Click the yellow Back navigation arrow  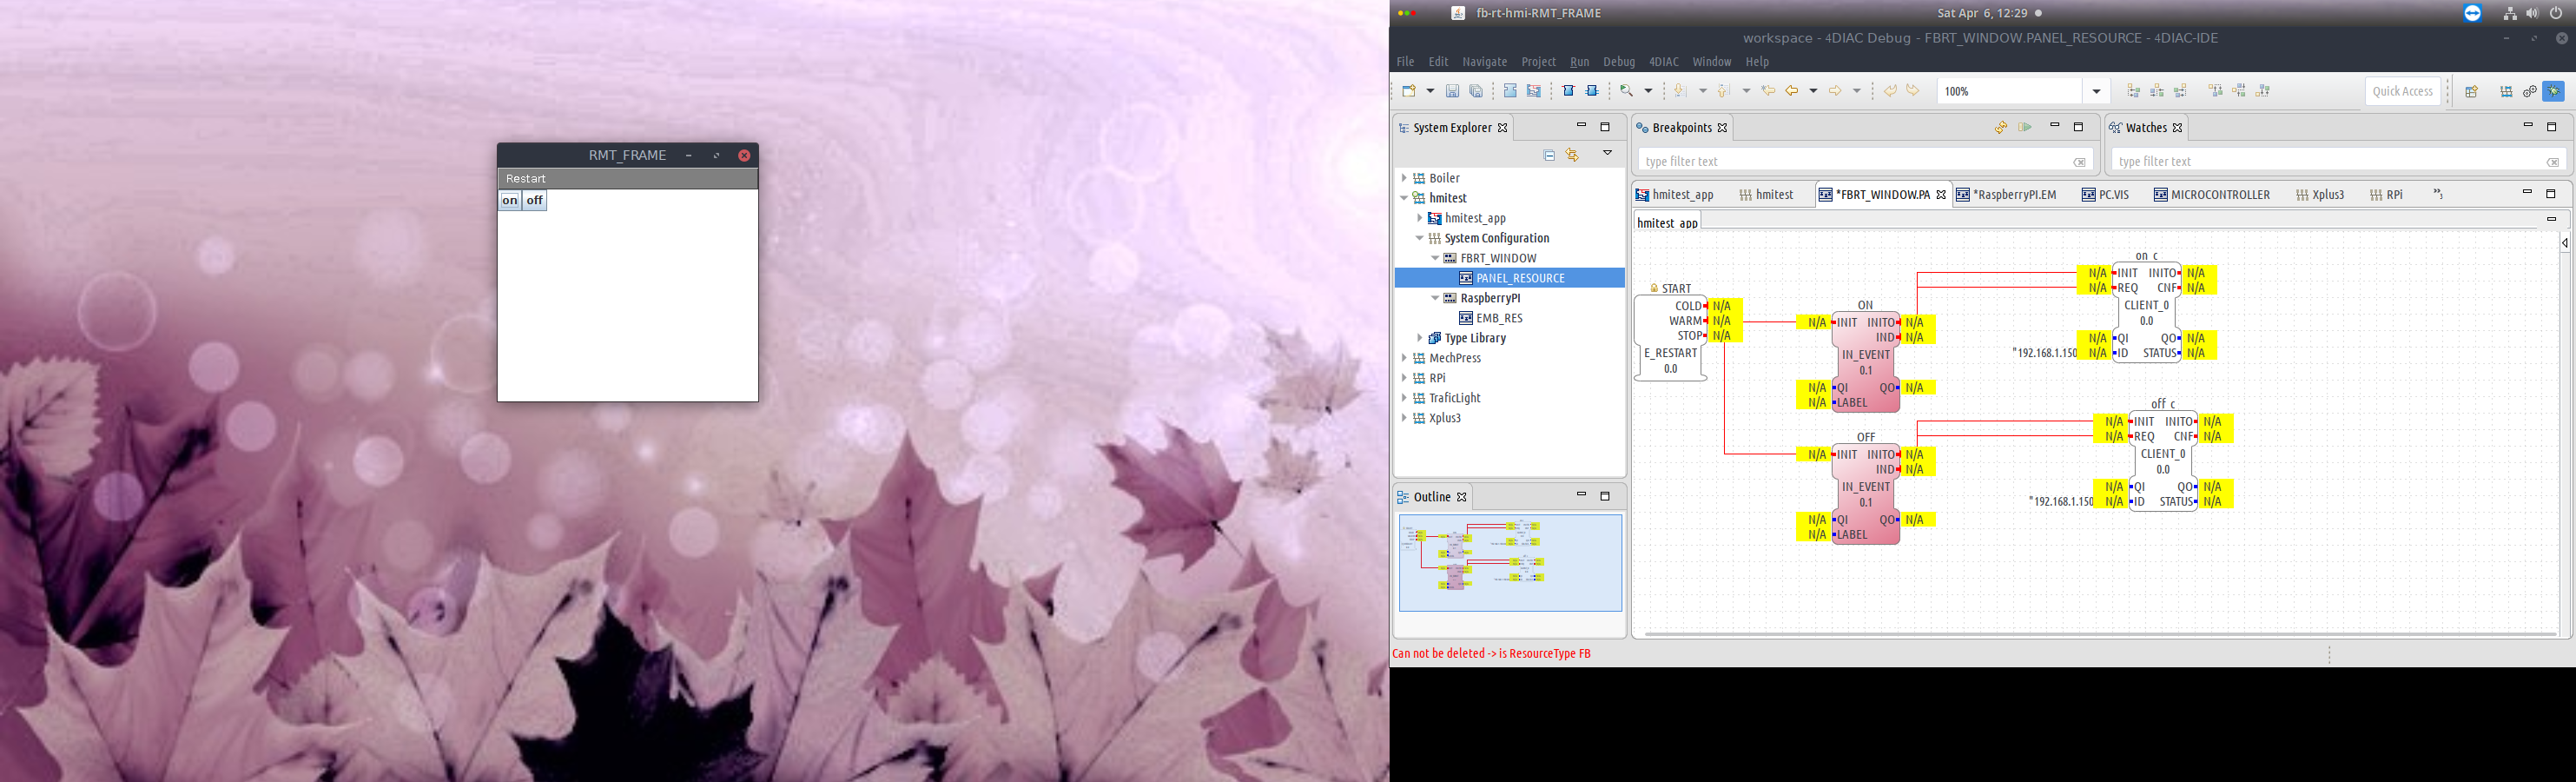(x=1792, y=91)
